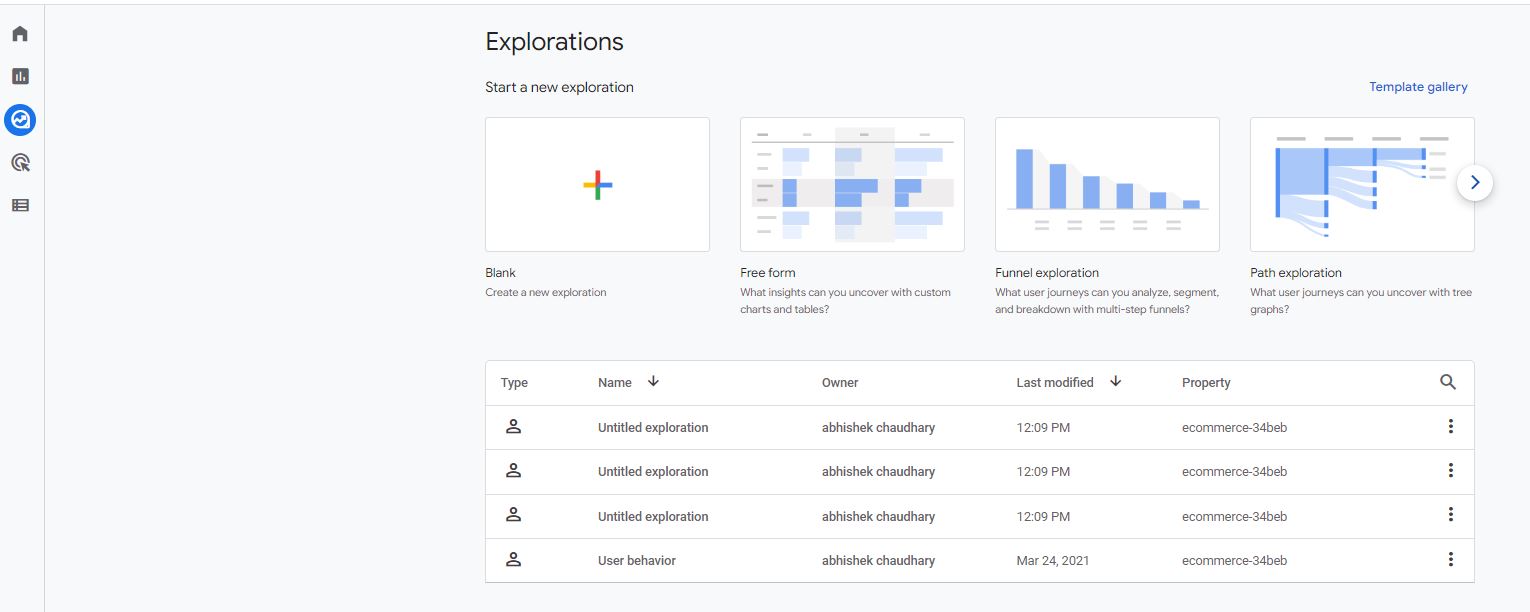The width and height of the screenshot is (1530, 612).
Task: Select the Explore icon in sidebar
Action: click(x=20, y=120)
